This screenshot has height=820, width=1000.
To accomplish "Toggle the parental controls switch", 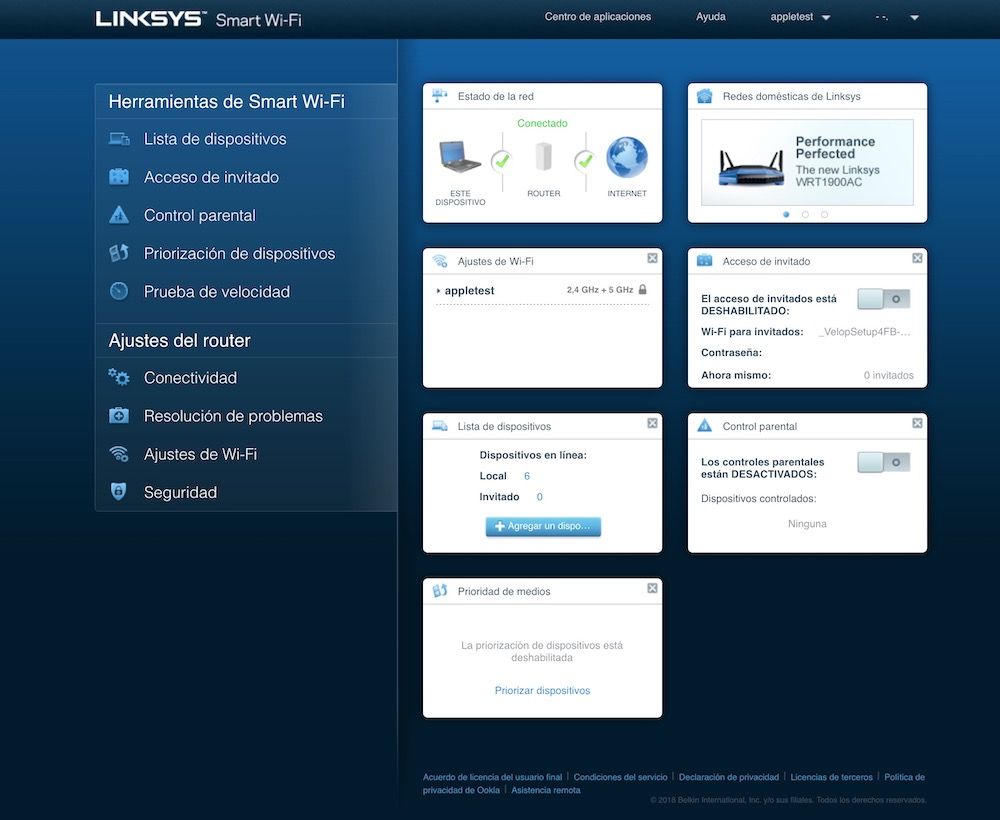I will coord(883,462).
